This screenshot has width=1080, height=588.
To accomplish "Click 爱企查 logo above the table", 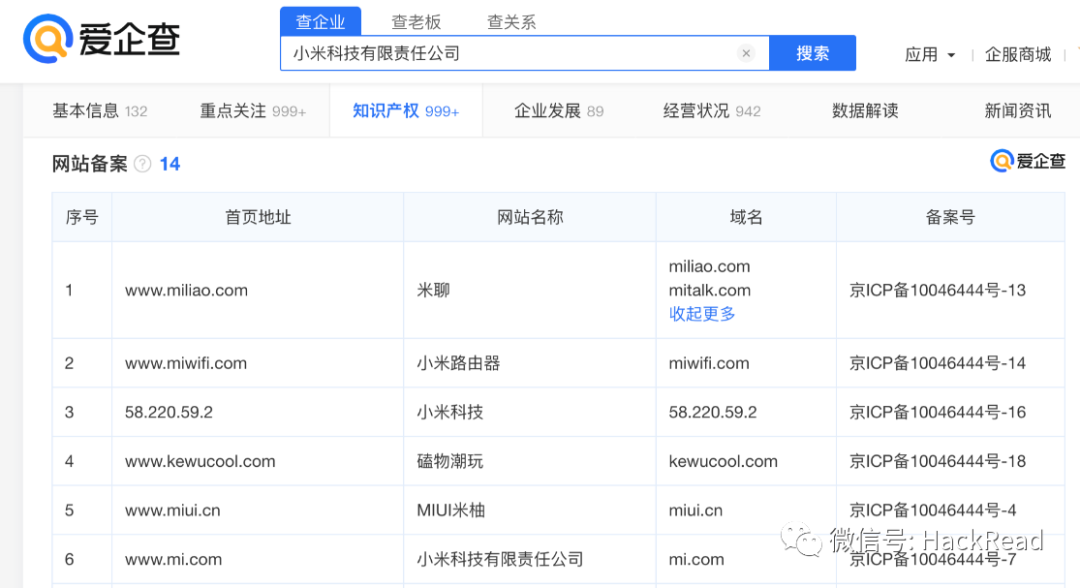I will pyautogui.click(x=1027, y=161).
